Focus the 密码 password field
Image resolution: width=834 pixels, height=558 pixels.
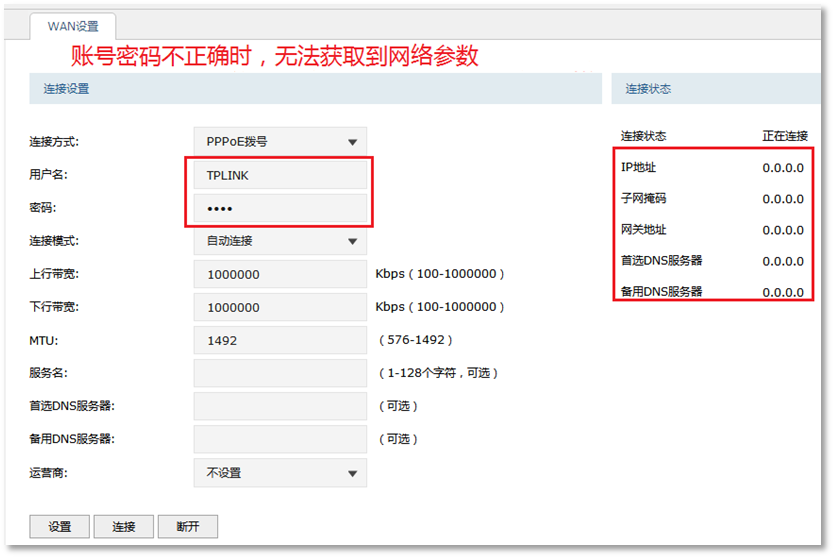[x=280, y=208]
